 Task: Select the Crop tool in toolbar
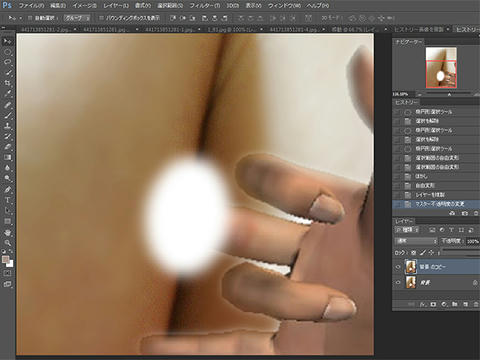7,83
